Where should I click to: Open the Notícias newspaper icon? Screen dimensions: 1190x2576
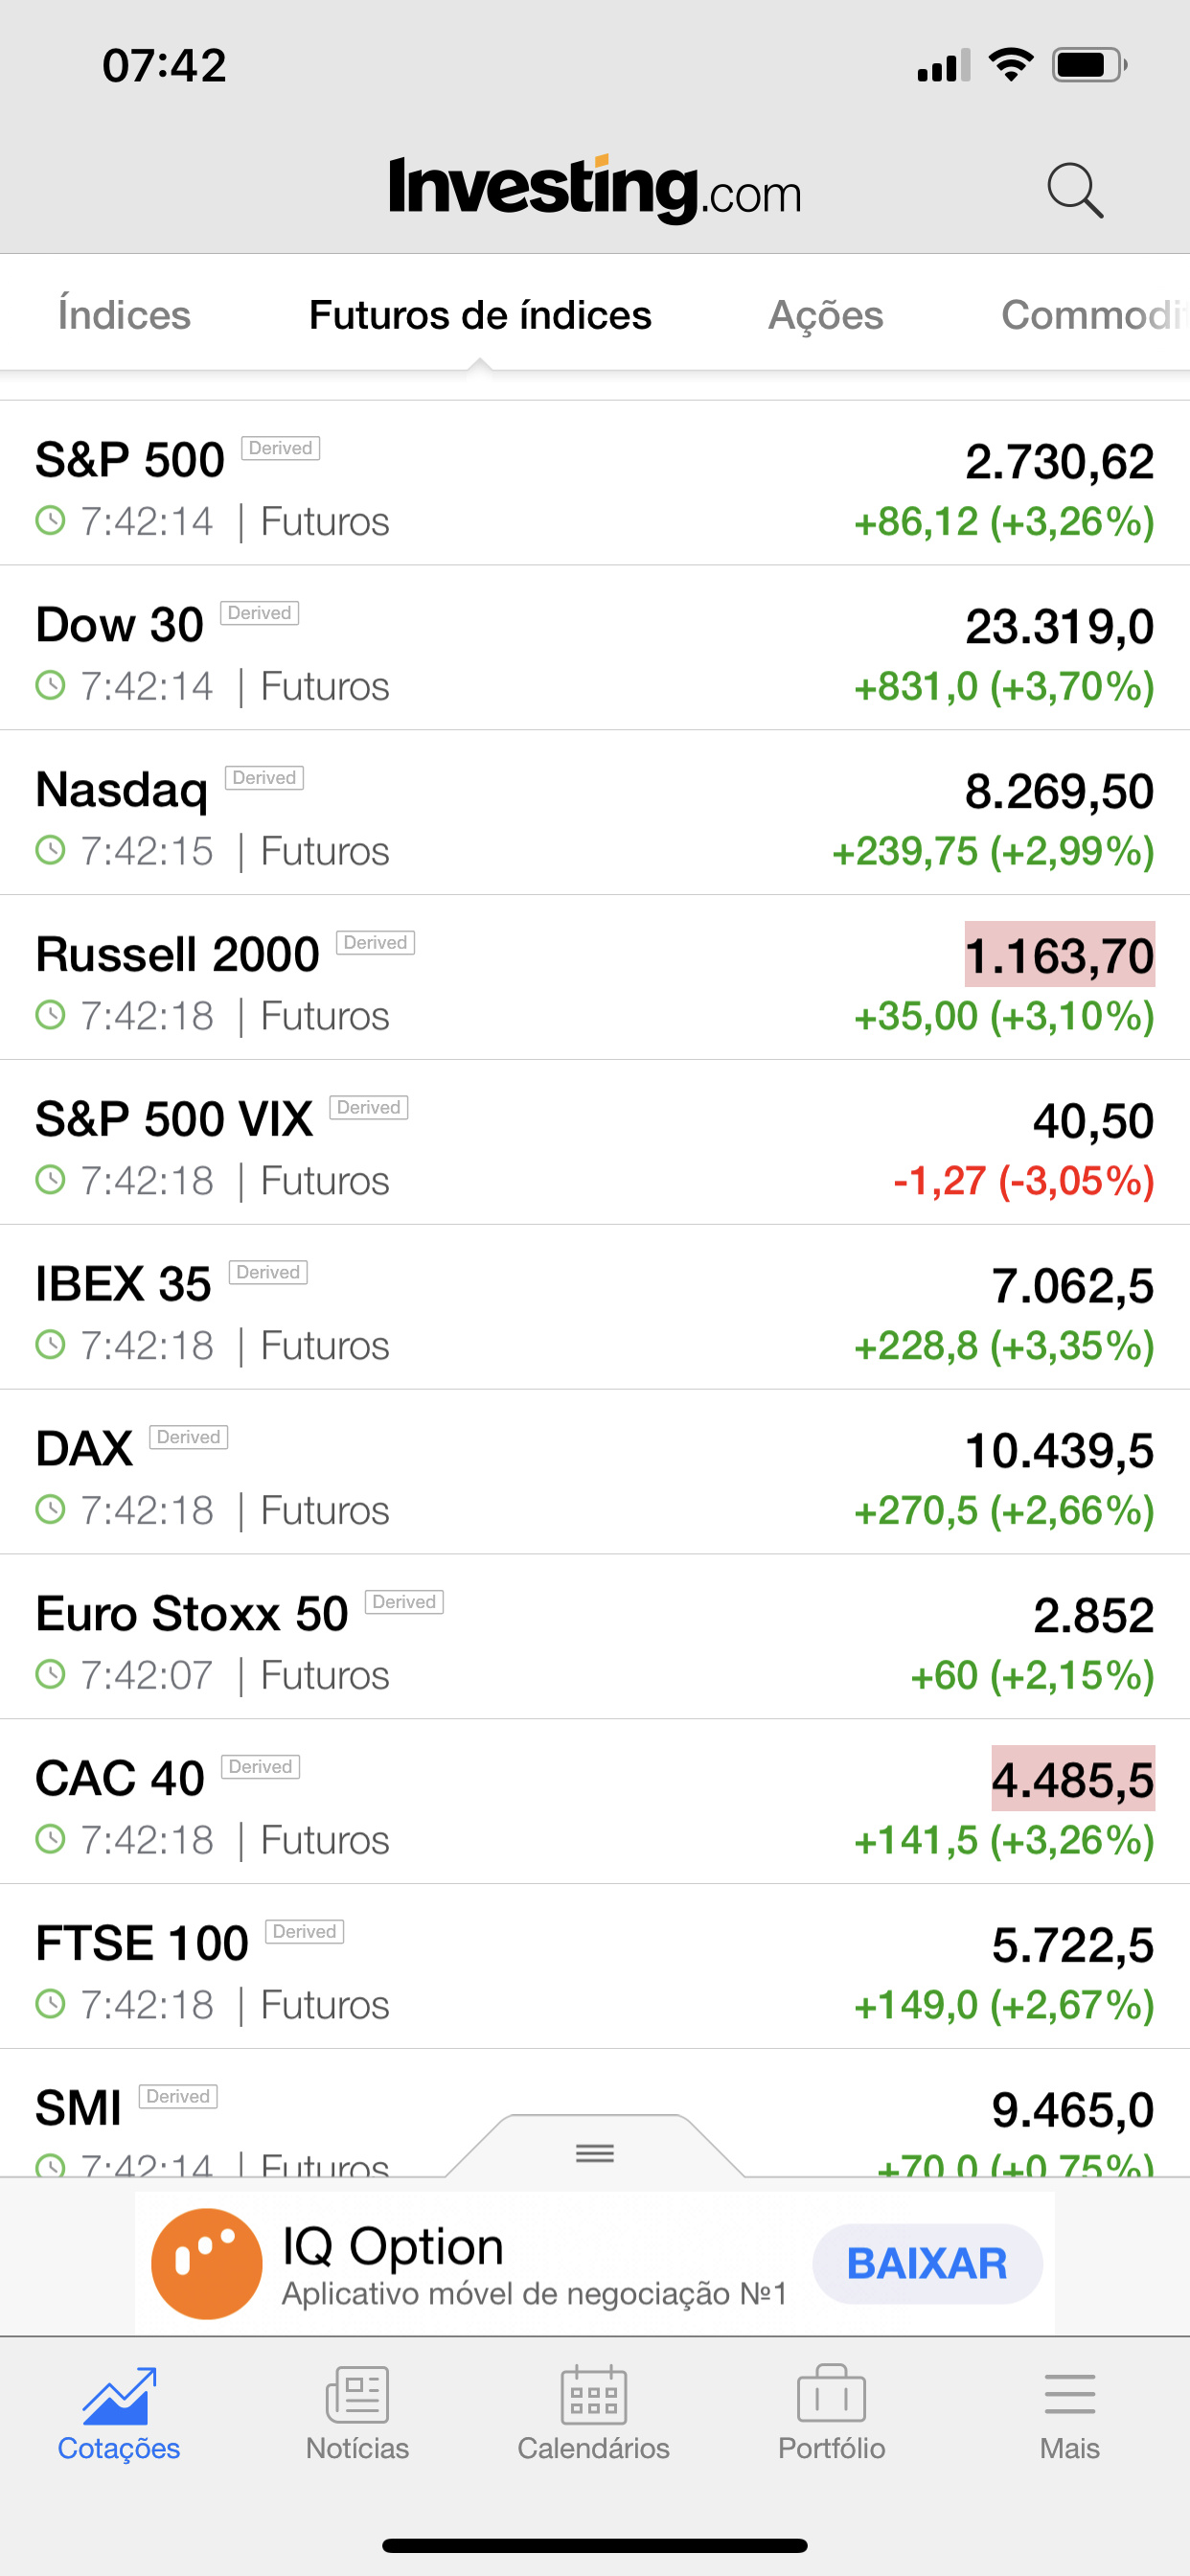click(357, 2395)
